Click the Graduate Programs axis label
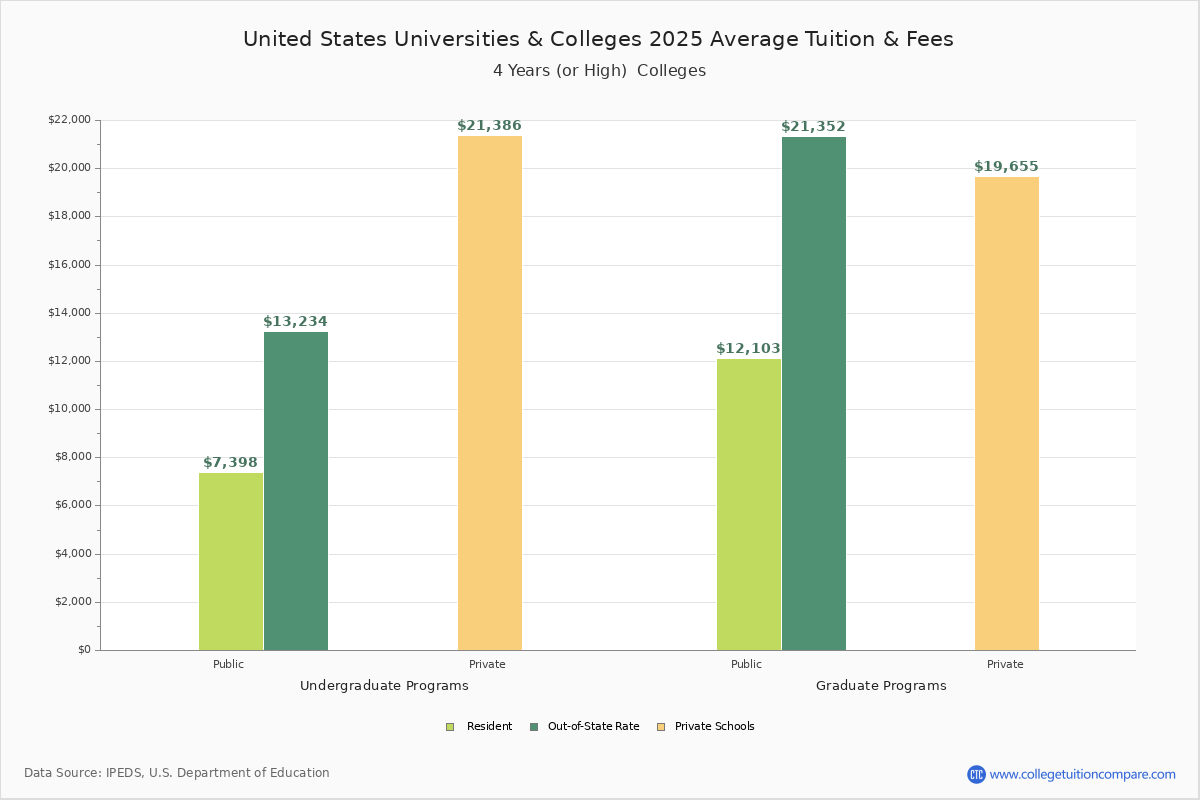 pyautogui.click(x=881, y=686)
